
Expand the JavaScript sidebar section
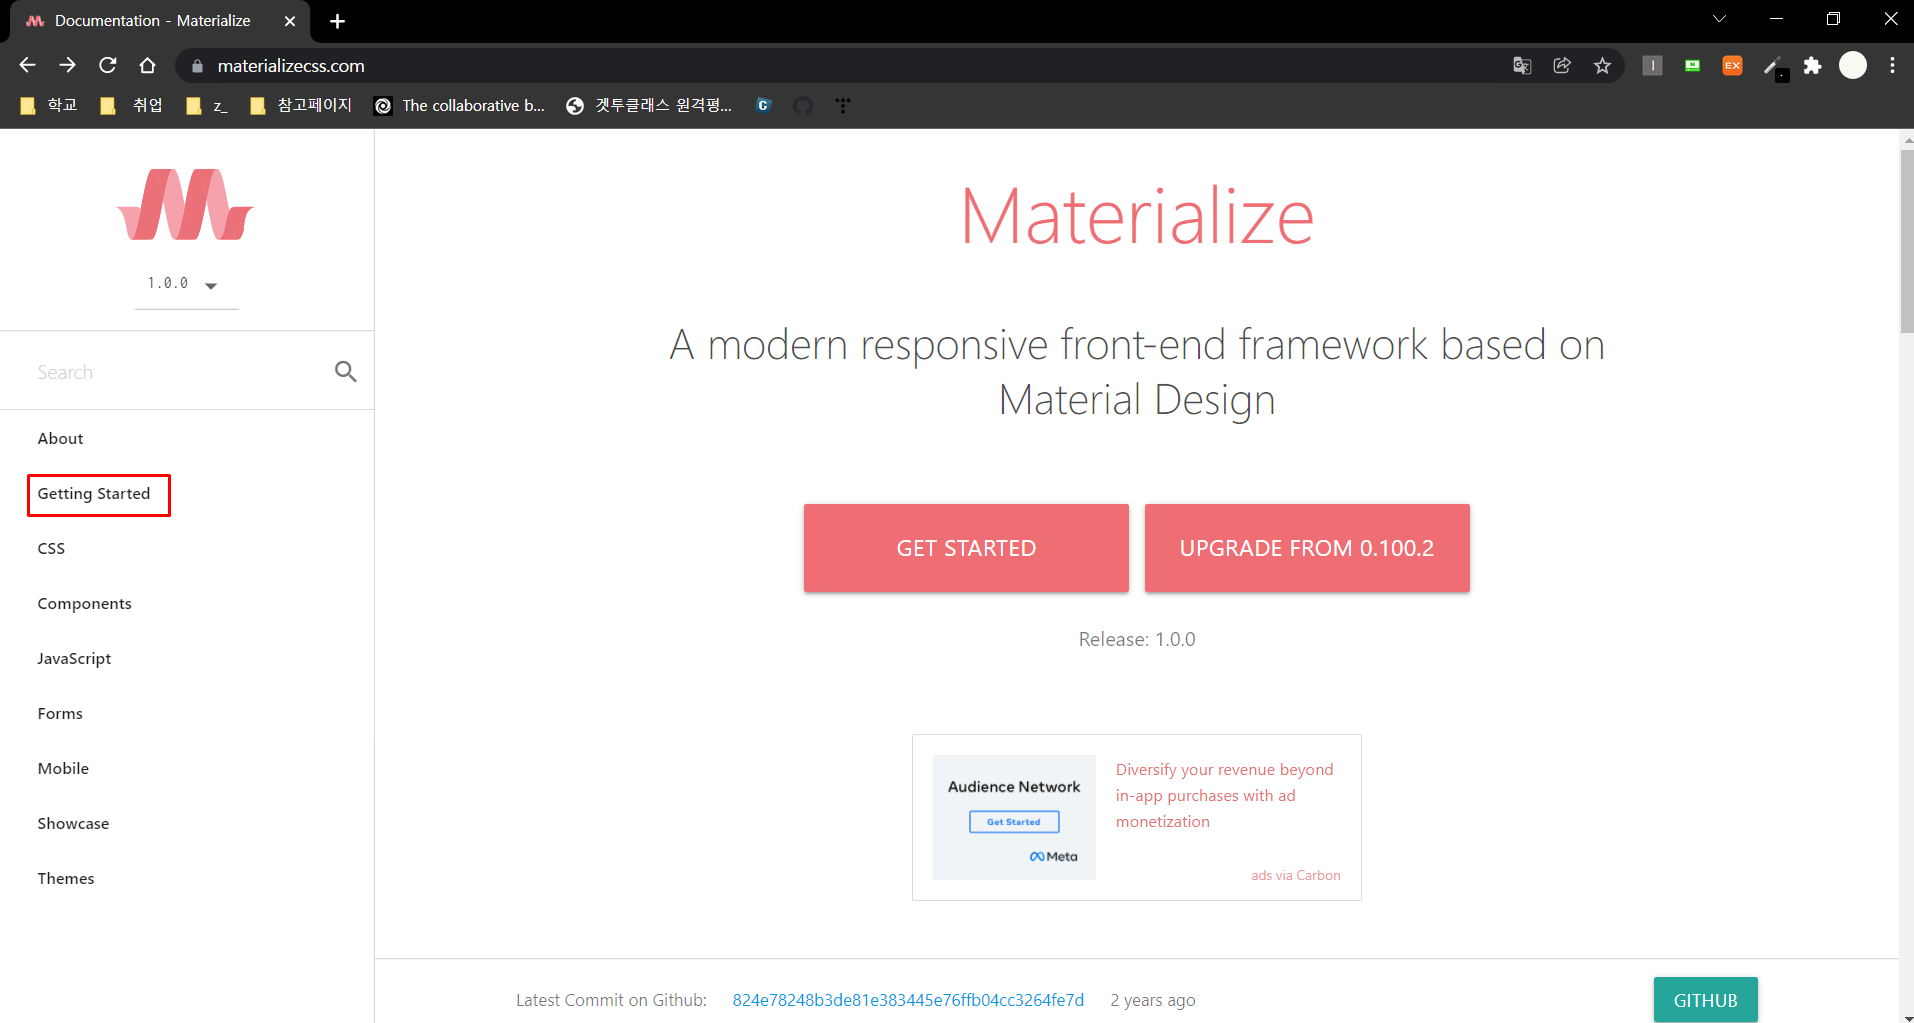(x=74, y=659)
